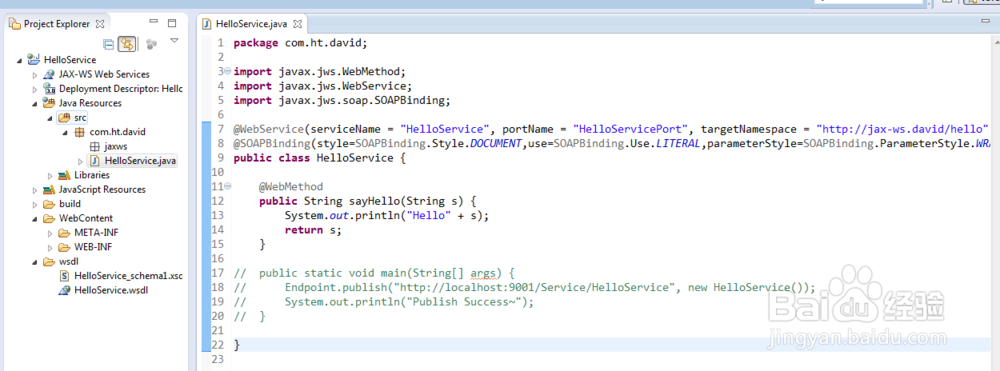Select the com.ht.david package
1000x371 pixels.
pyautogui.click(x=117, y=133)
